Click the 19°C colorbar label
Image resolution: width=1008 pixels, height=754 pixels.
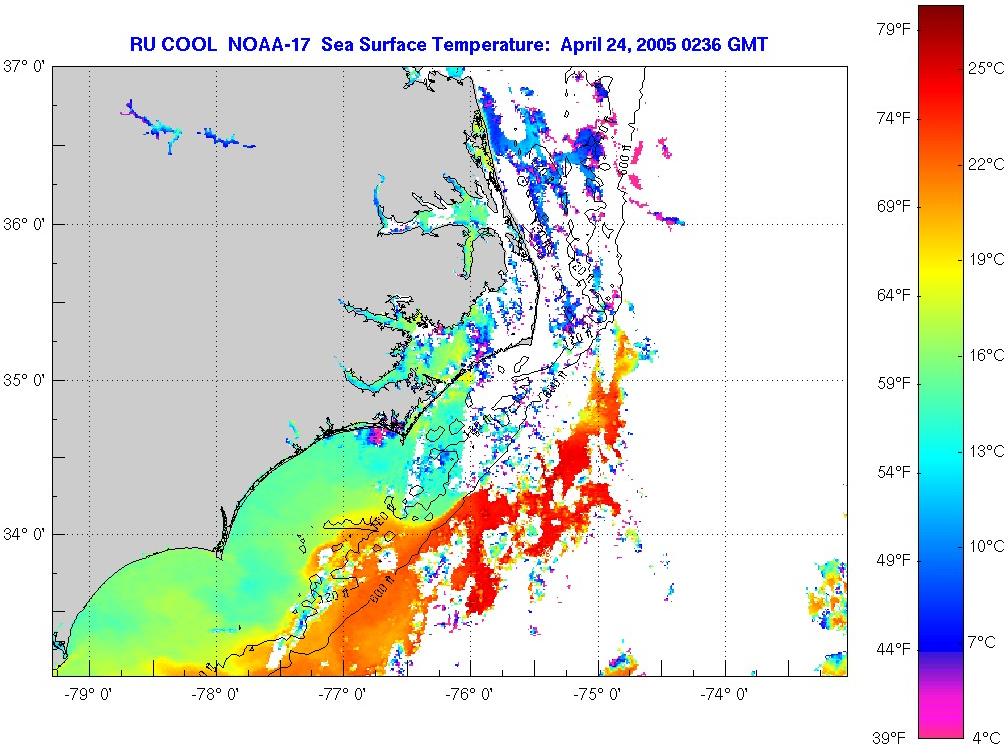pos(986,259)
